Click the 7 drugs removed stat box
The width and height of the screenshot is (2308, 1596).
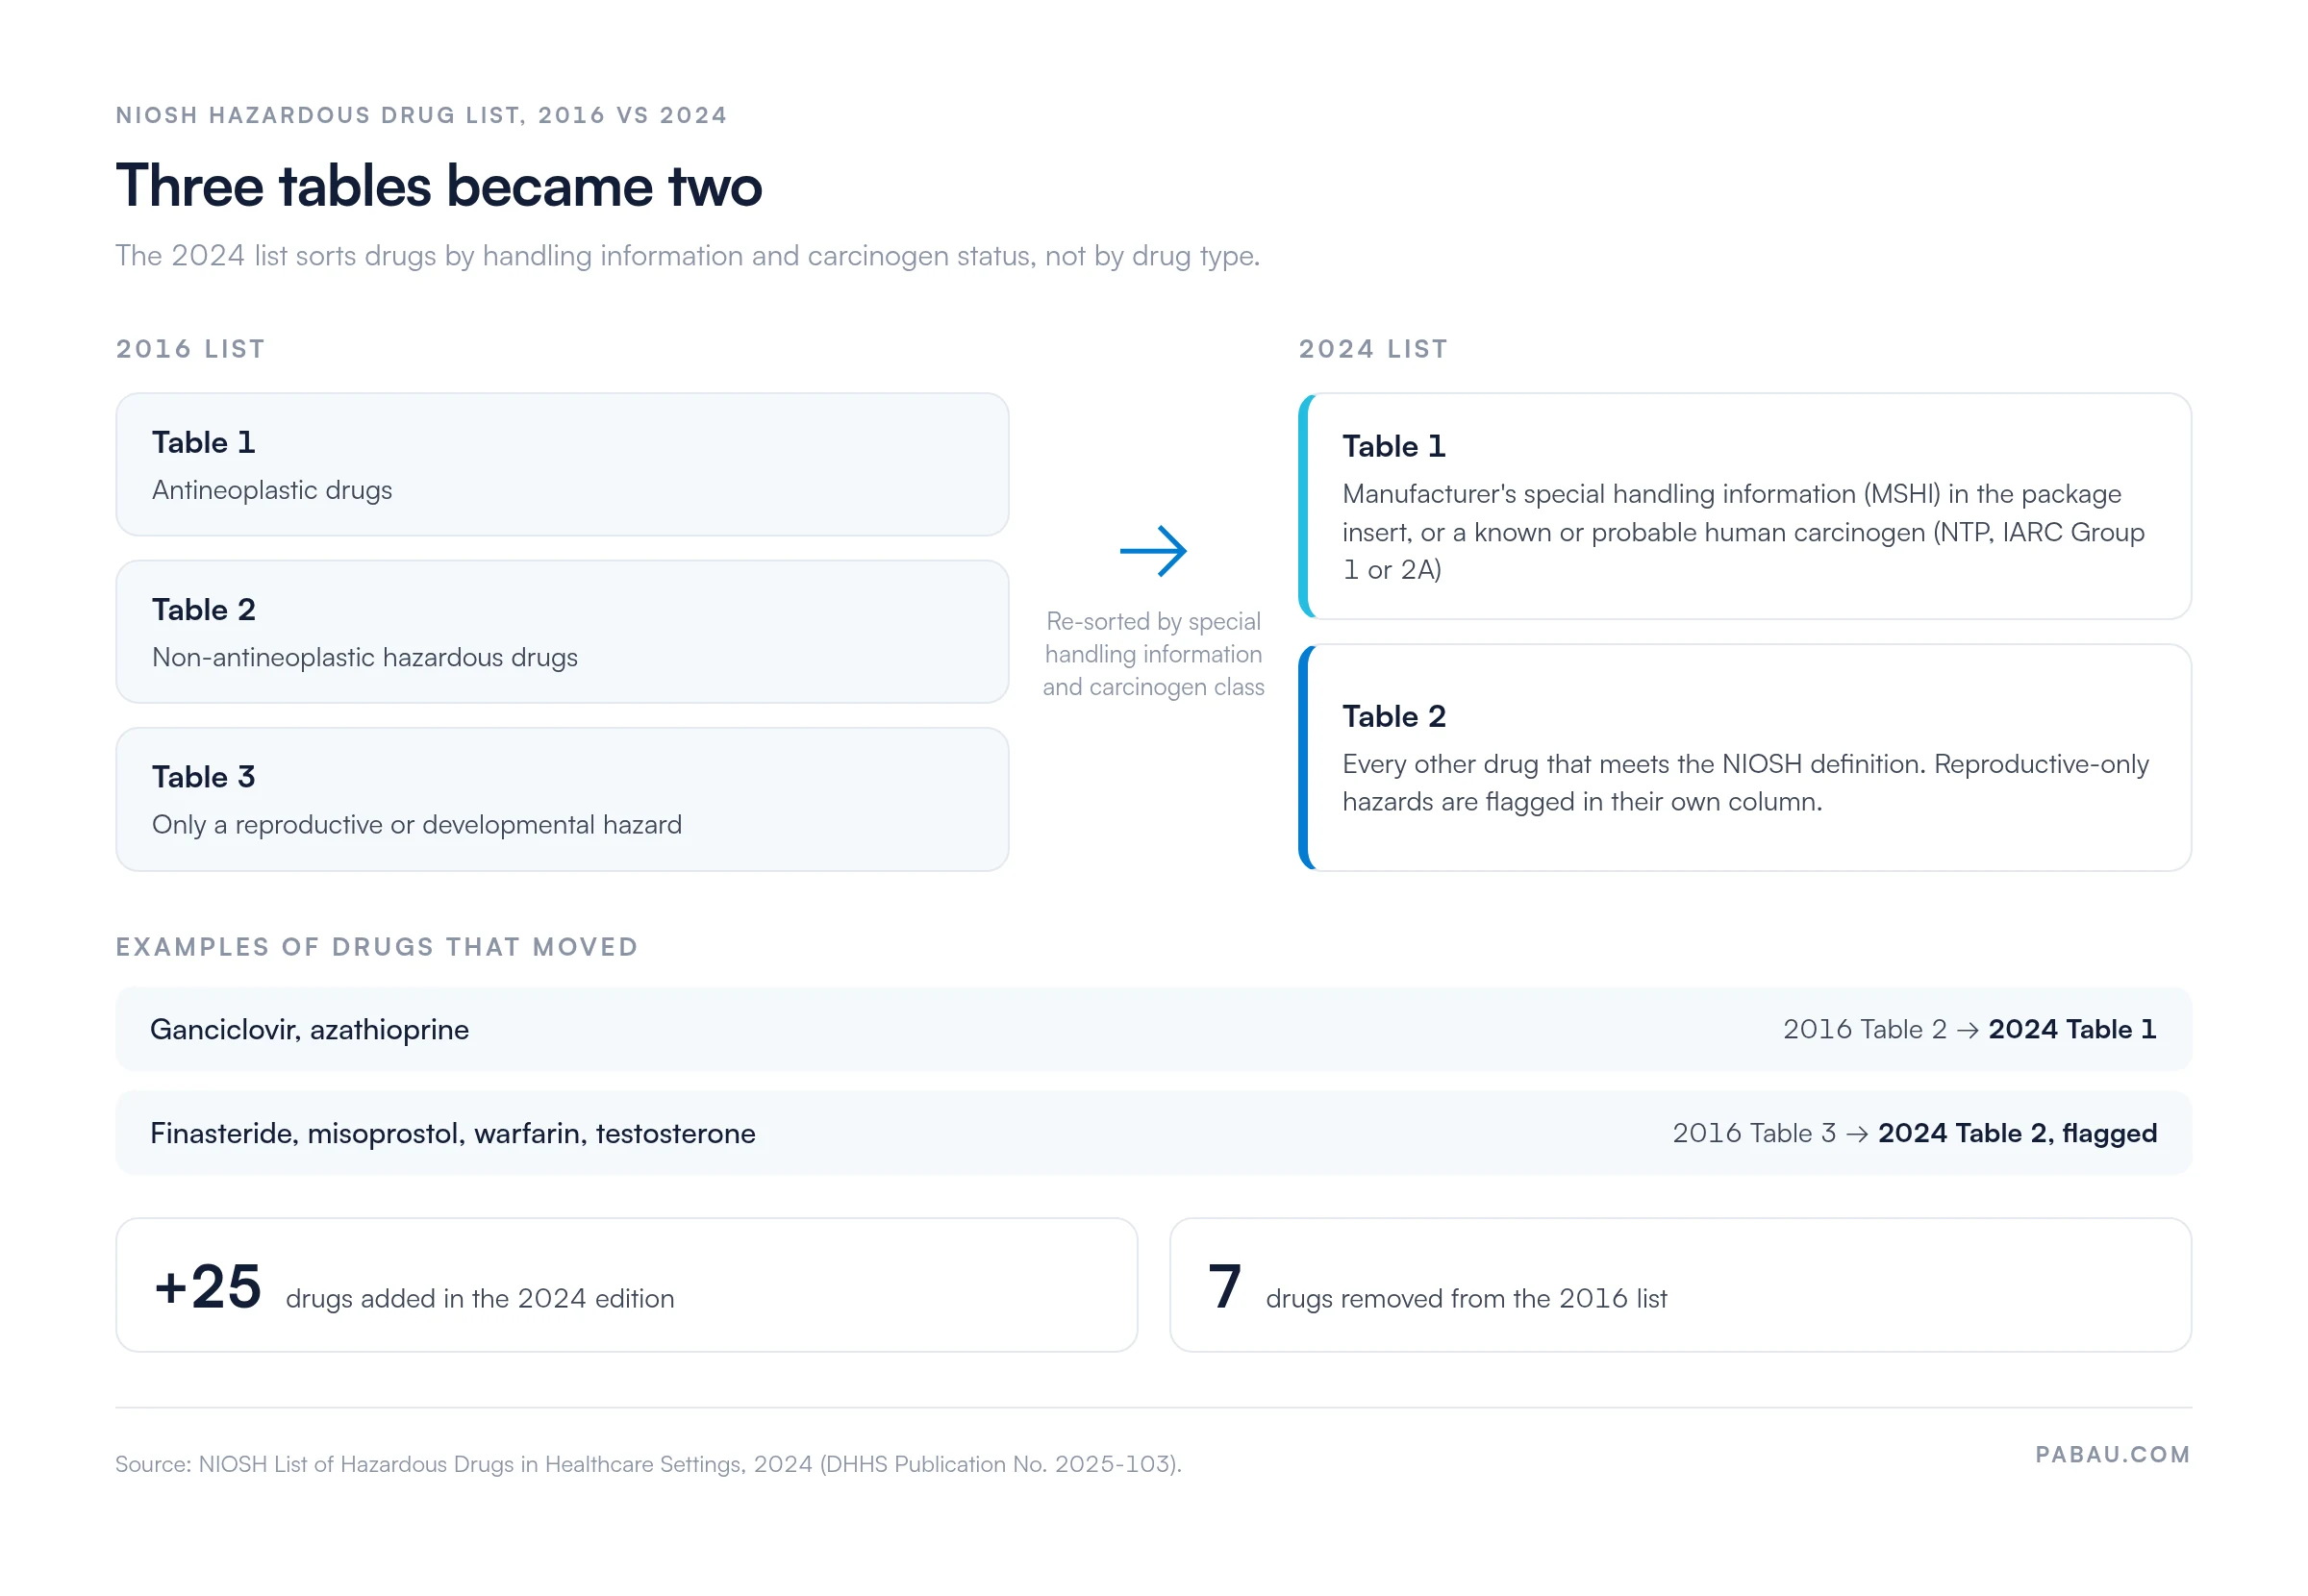(x=1681, y=1285)
